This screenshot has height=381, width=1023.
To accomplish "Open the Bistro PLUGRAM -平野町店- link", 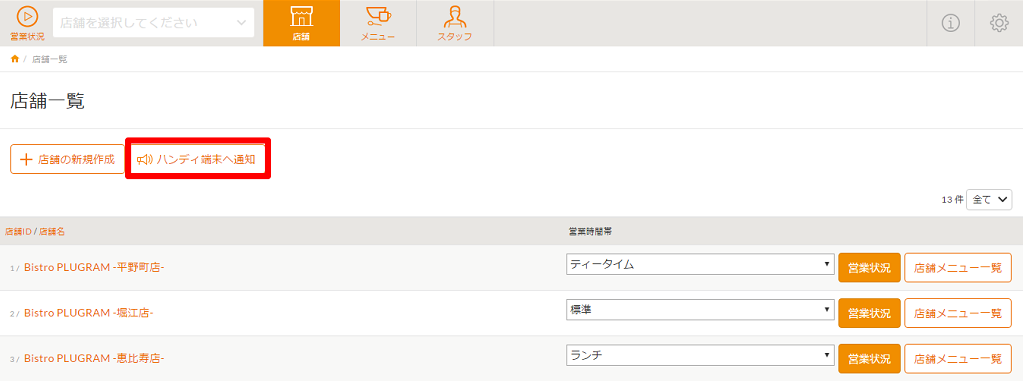I will pyautogui.click(x=93, y=267).
